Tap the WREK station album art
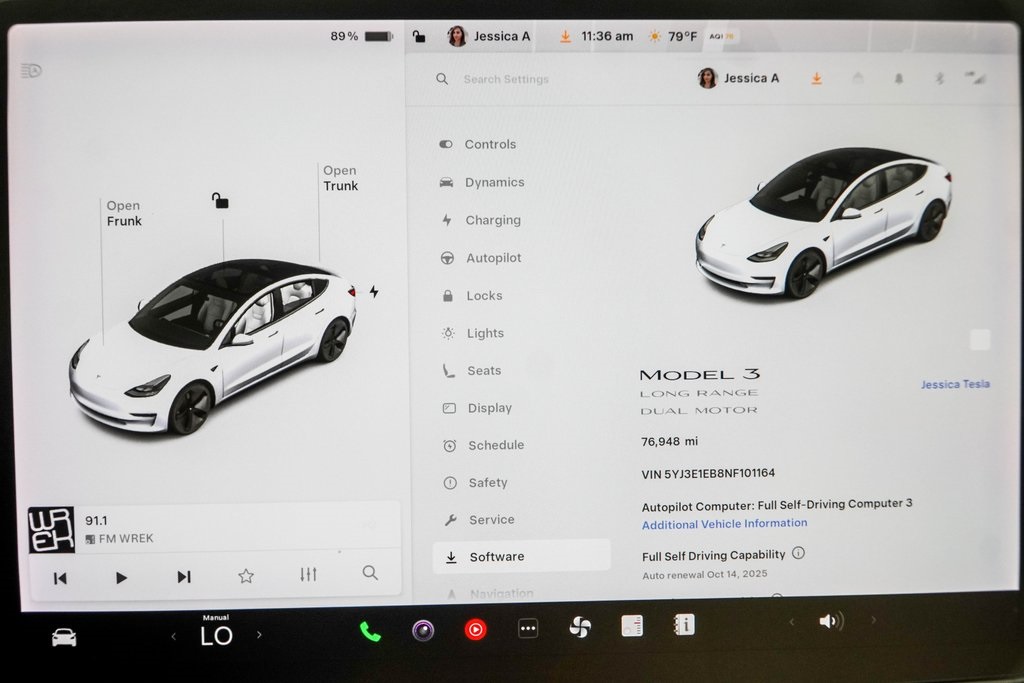Viewport: 1024px width, 683px height. tap(51, 530)
